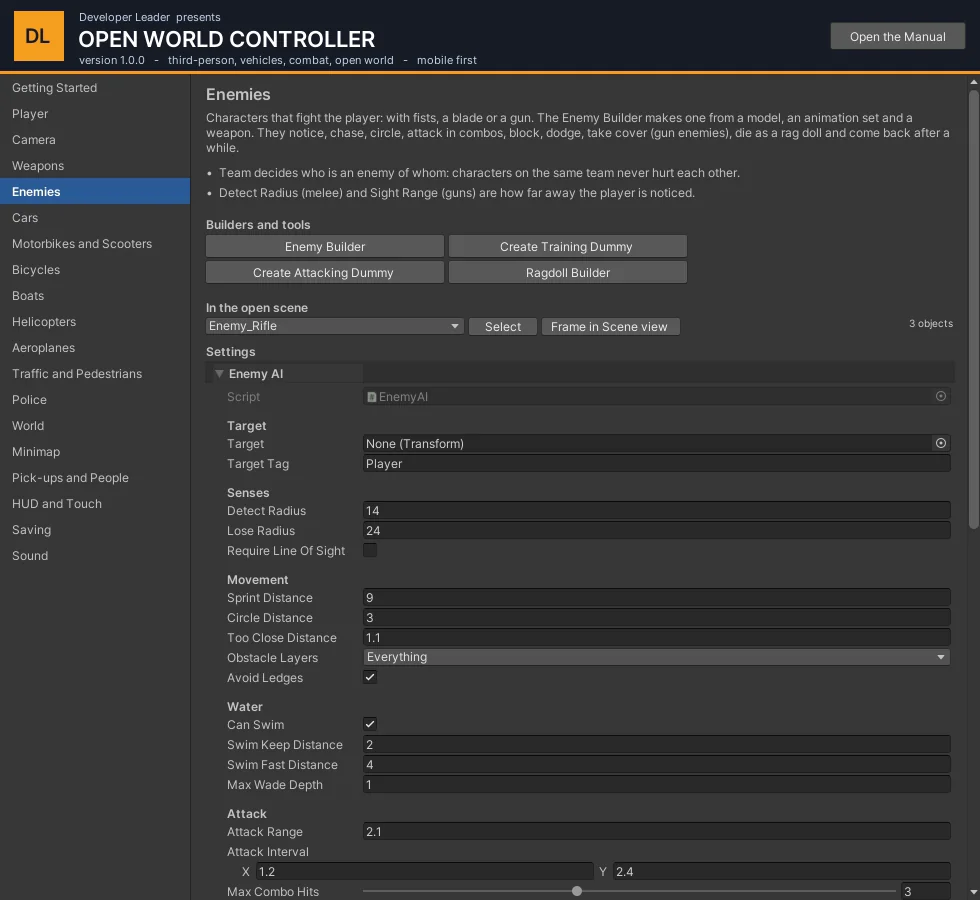Image resolution: width=980 pixels, height=900 pixels.
Task: Click Create Attacking Dummy button
Action: [x=325, y=272]
